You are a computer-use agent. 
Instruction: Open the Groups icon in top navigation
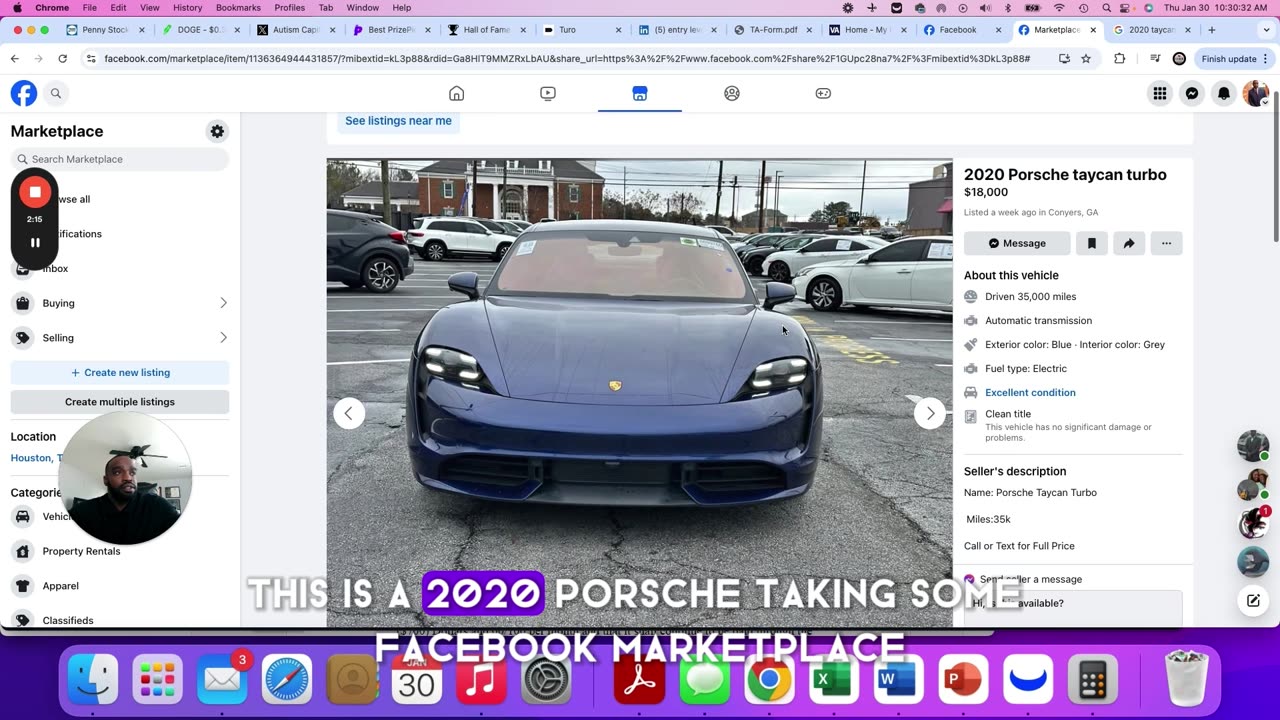click(732, 93)
